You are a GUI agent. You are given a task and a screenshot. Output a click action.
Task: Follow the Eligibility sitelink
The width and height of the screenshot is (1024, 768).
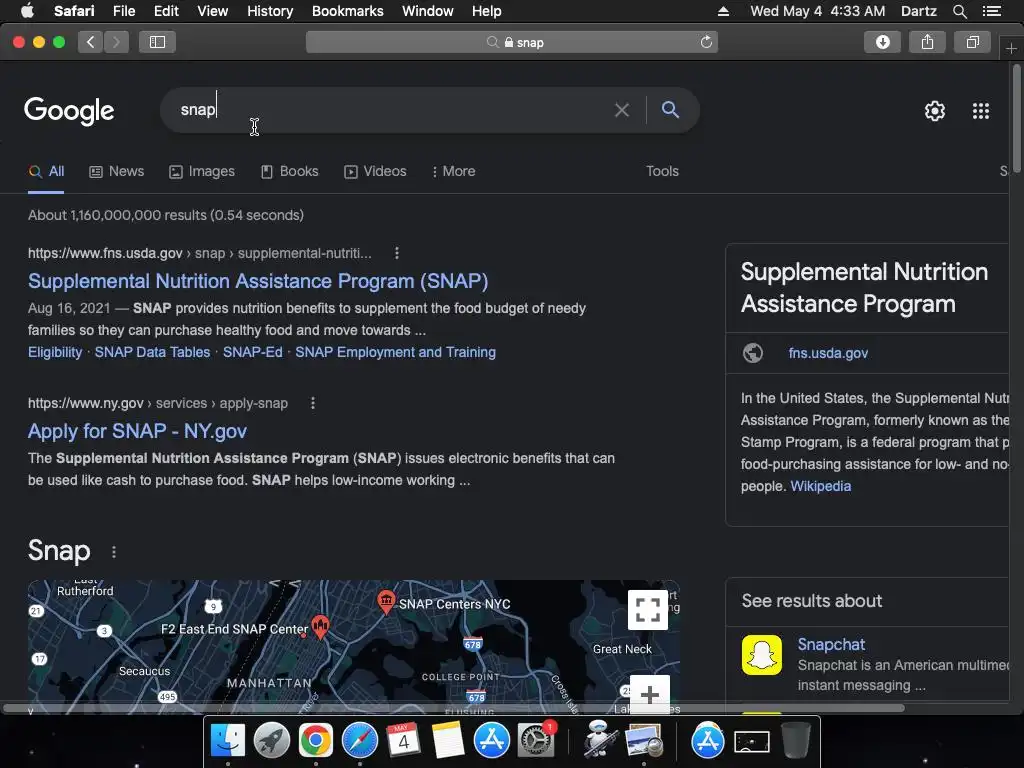pyautogui.click(x=55, y=352)
